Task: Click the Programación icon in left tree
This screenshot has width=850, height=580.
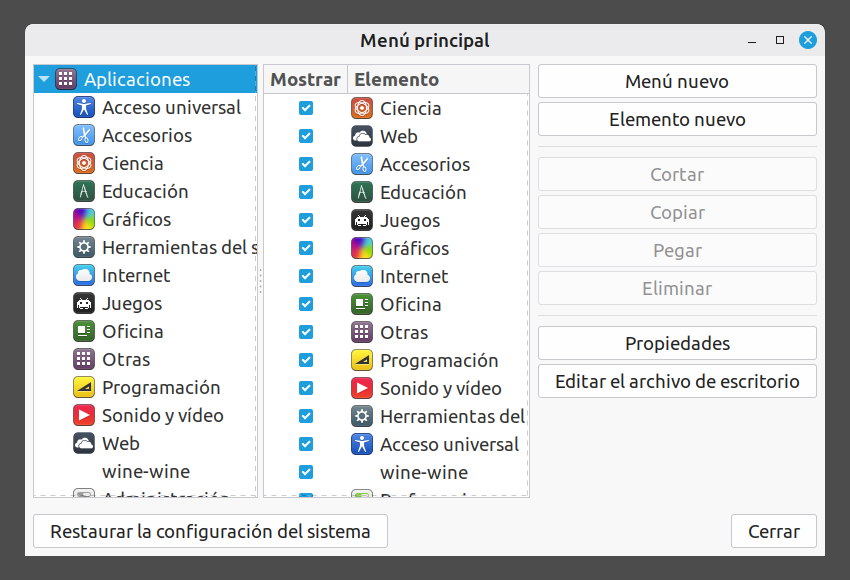Action: [x=84, y=388]
